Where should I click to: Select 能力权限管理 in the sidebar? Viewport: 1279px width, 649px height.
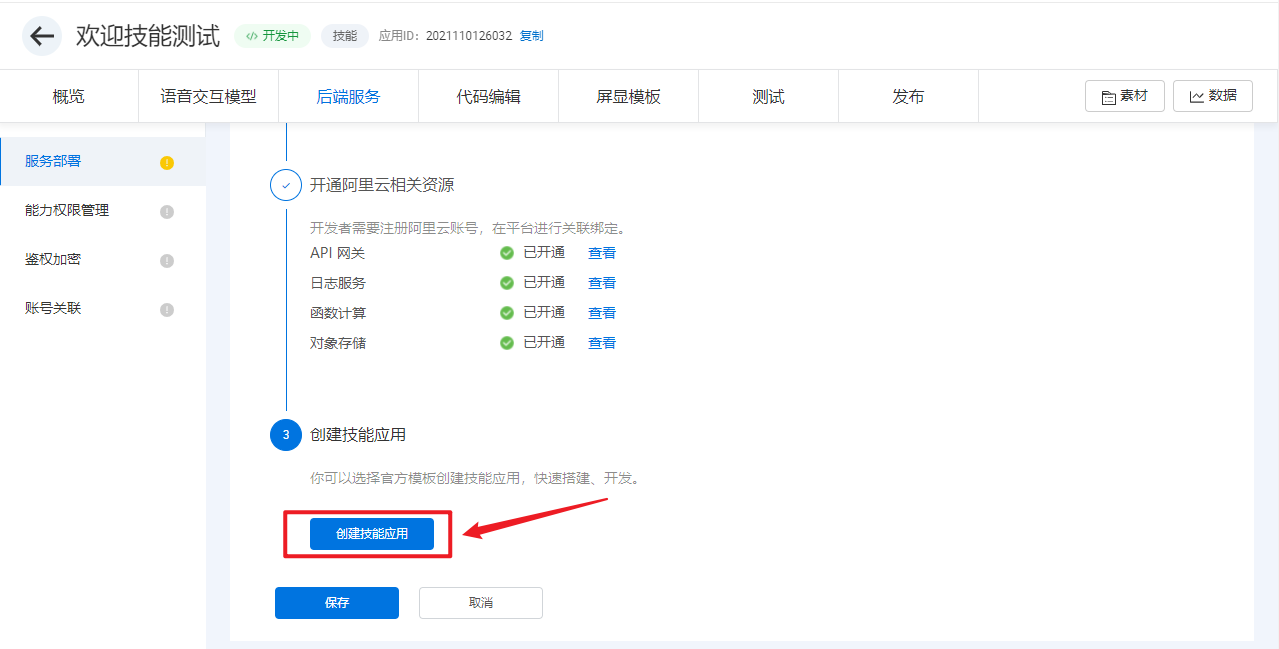103,210
